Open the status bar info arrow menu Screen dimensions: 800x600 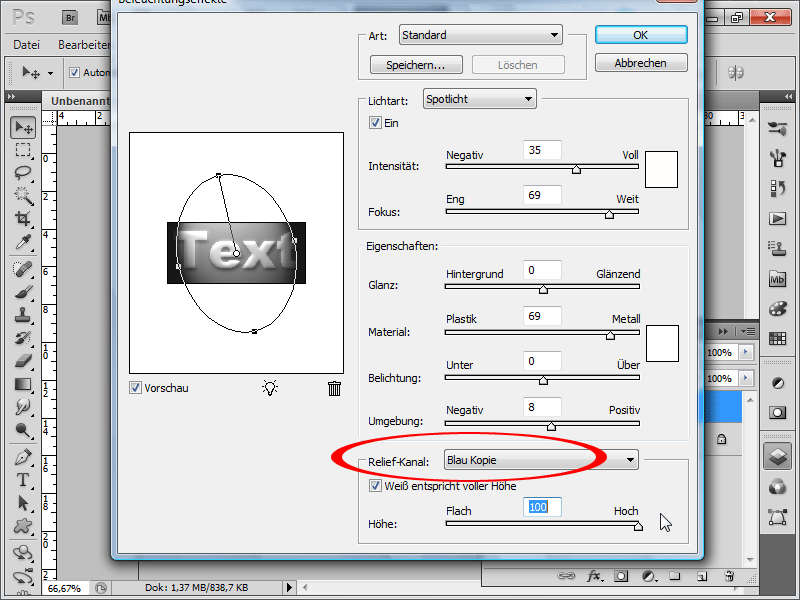(x=289, y=588)
